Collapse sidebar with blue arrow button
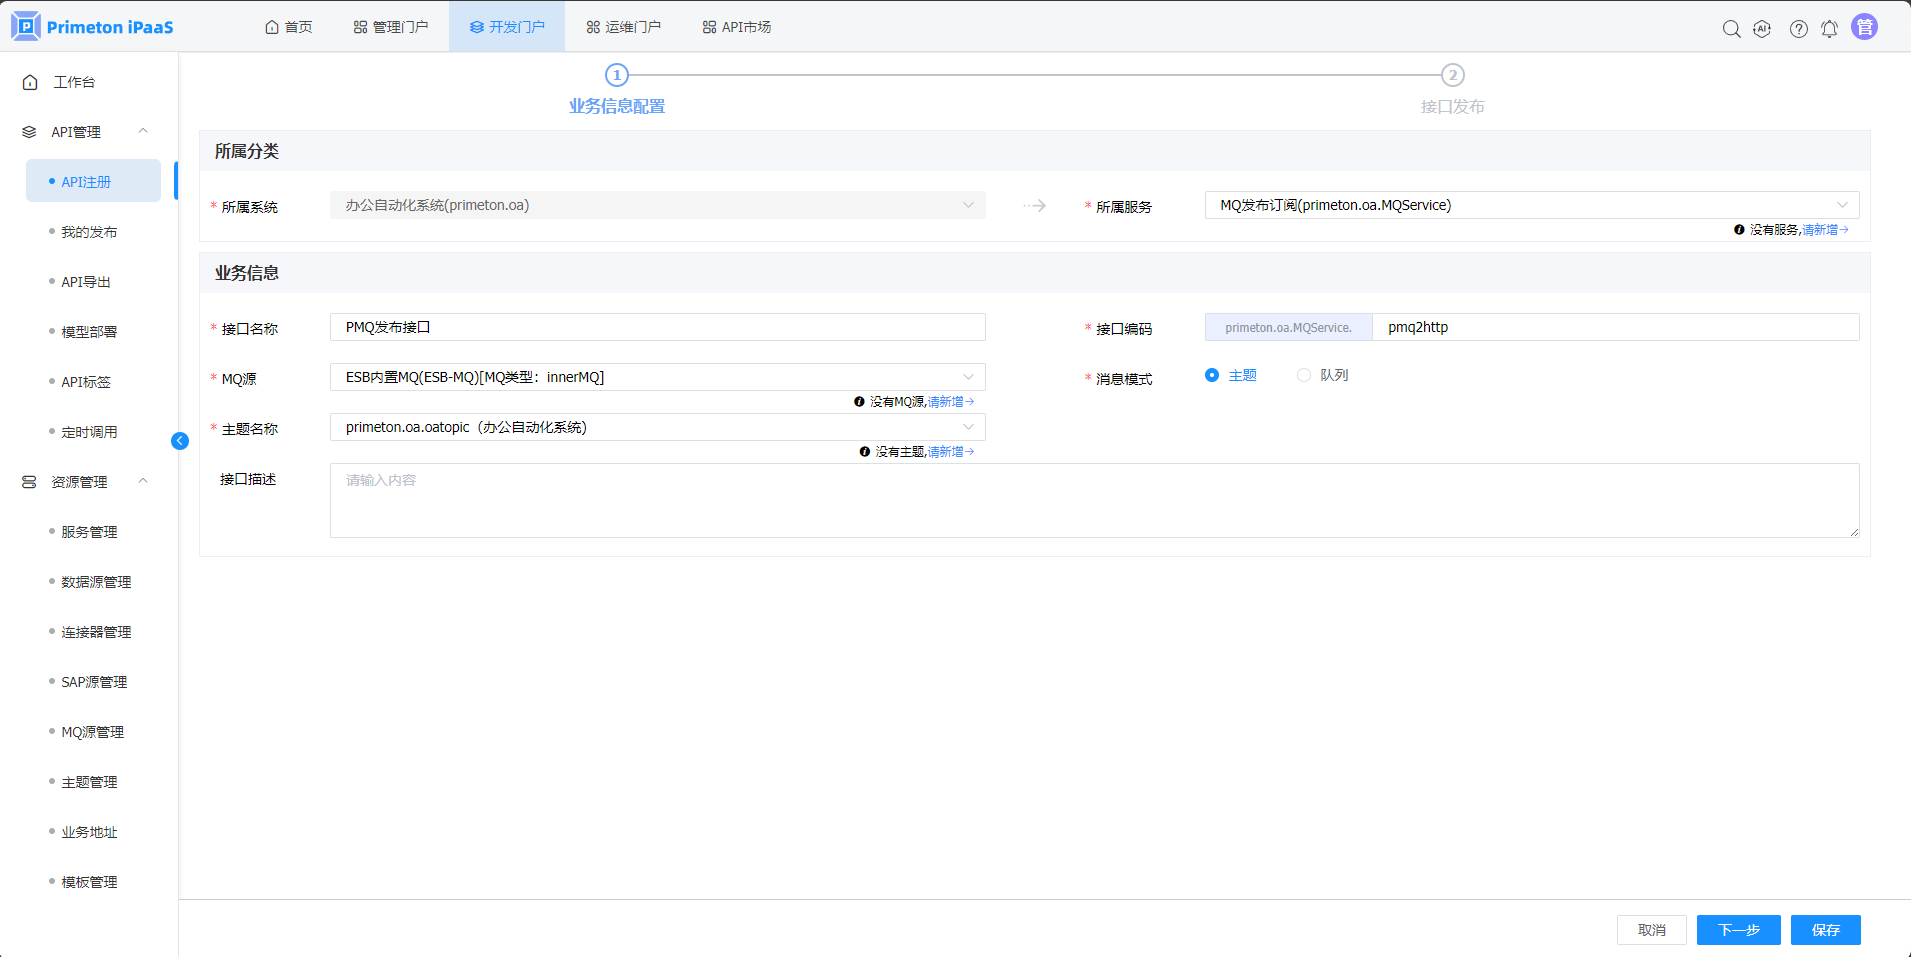This screenshot has width=1911, height=957. [x=180, y=441]
